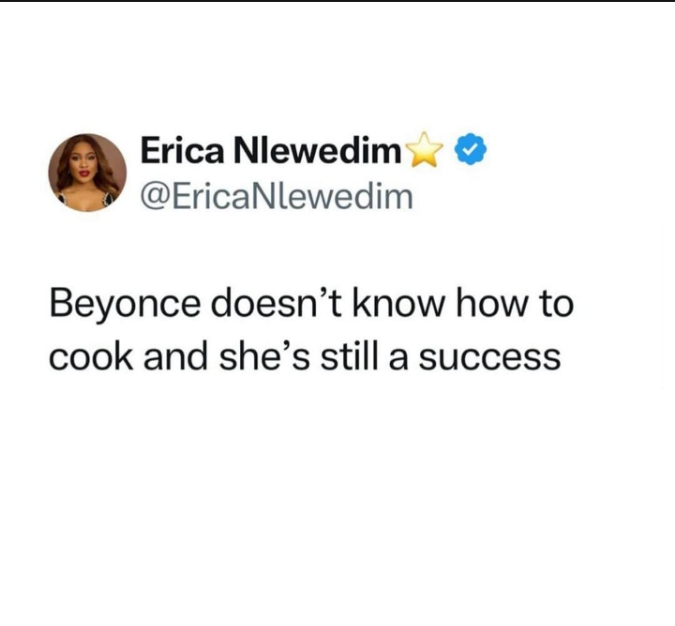Click the word "how" in the tweet

point(491,302)
